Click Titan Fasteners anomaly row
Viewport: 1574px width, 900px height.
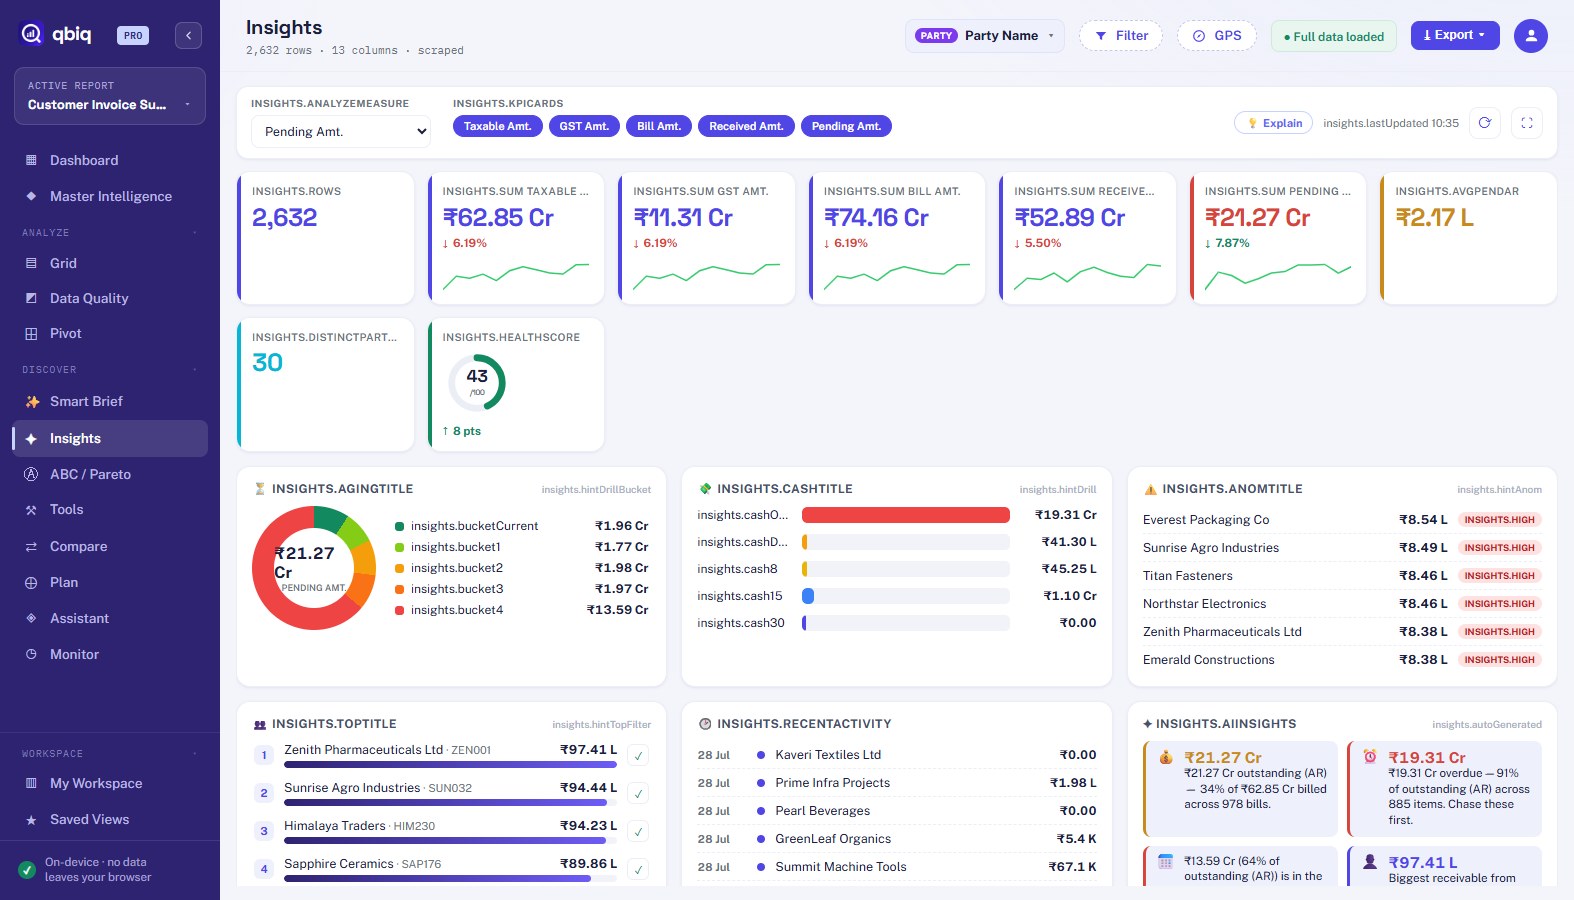point(1342,576)
